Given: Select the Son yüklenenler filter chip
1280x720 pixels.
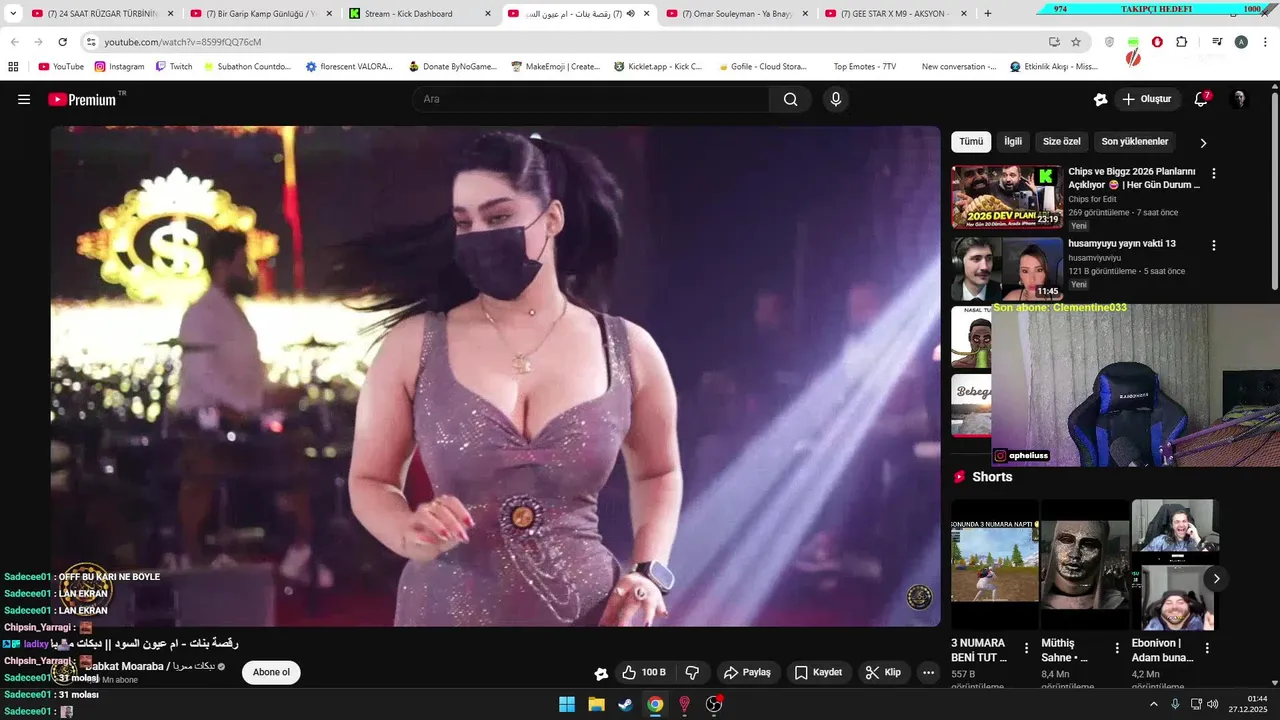Looking at the screenshot, I should point(1135,142).
